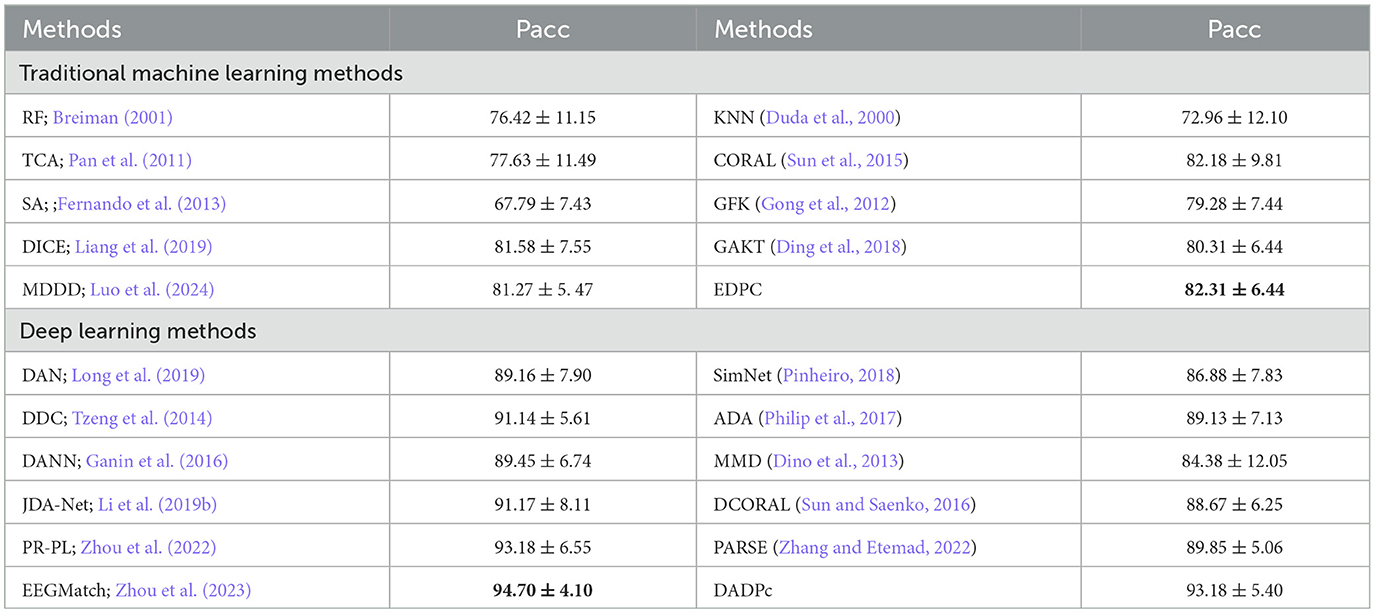
Task: Open Tzeng et al. (2014) reference
Action: [142, 418]
